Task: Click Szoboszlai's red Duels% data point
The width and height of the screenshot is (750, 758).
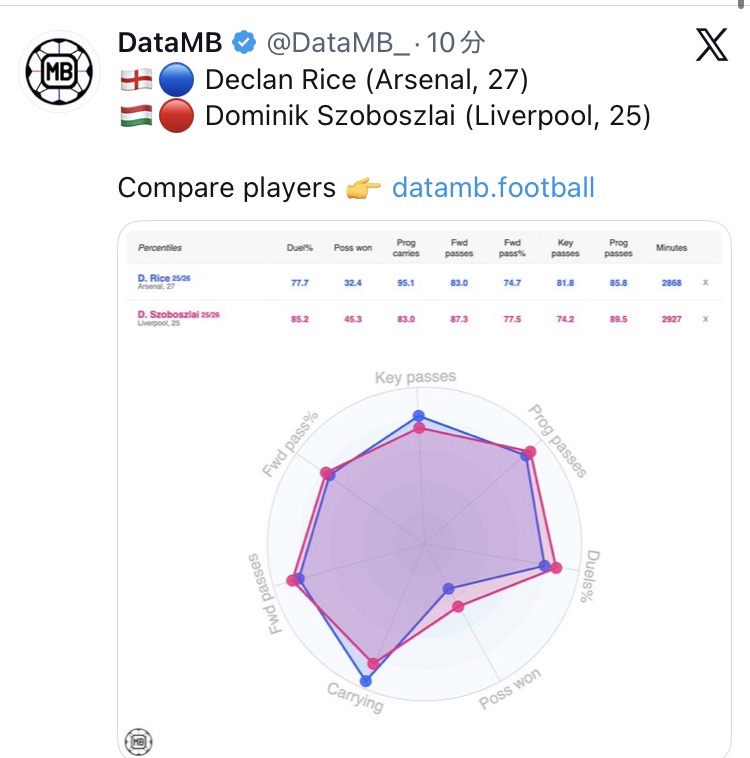Action: click(x=557, y=568)
